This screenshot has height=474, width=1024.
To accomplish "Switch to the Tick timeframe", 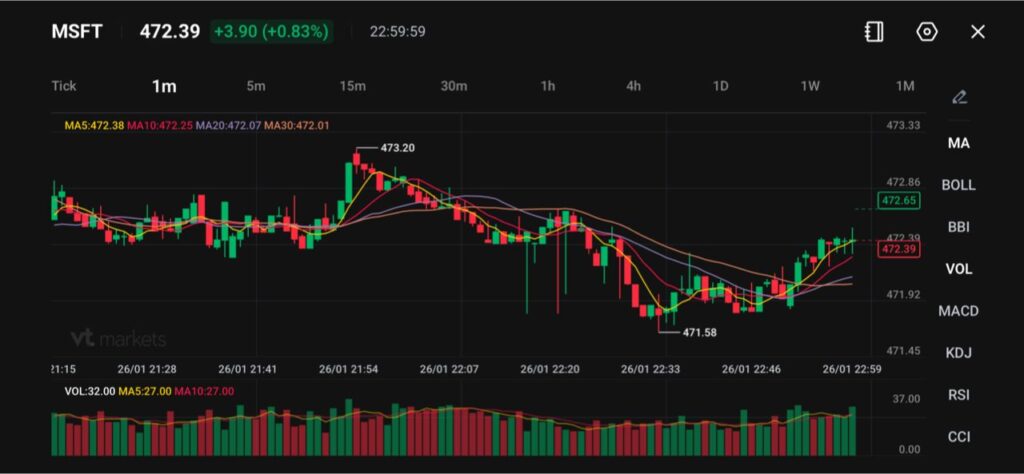I will click(64, 86).
